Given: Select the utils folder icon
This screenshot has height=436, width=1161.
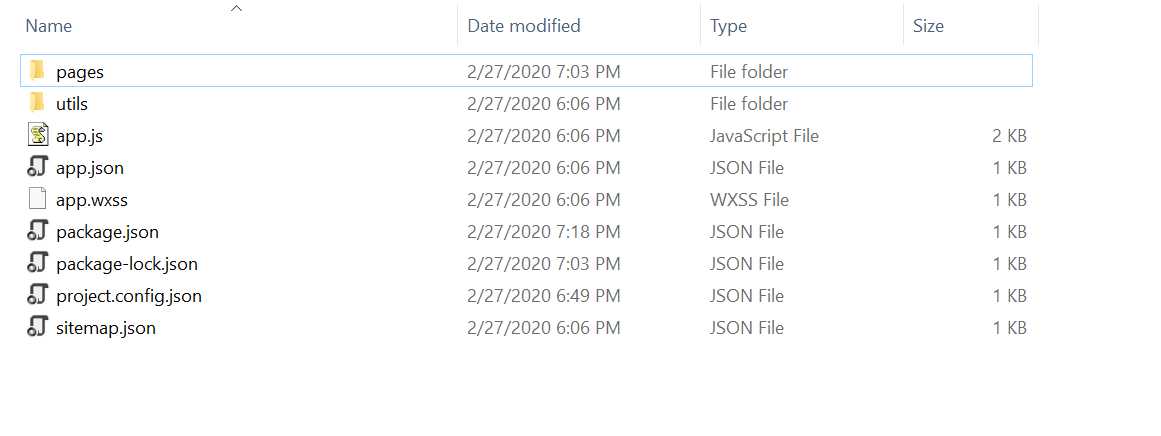Looking at the screenshot, I should pyautogui.click(x=37, y=103).
